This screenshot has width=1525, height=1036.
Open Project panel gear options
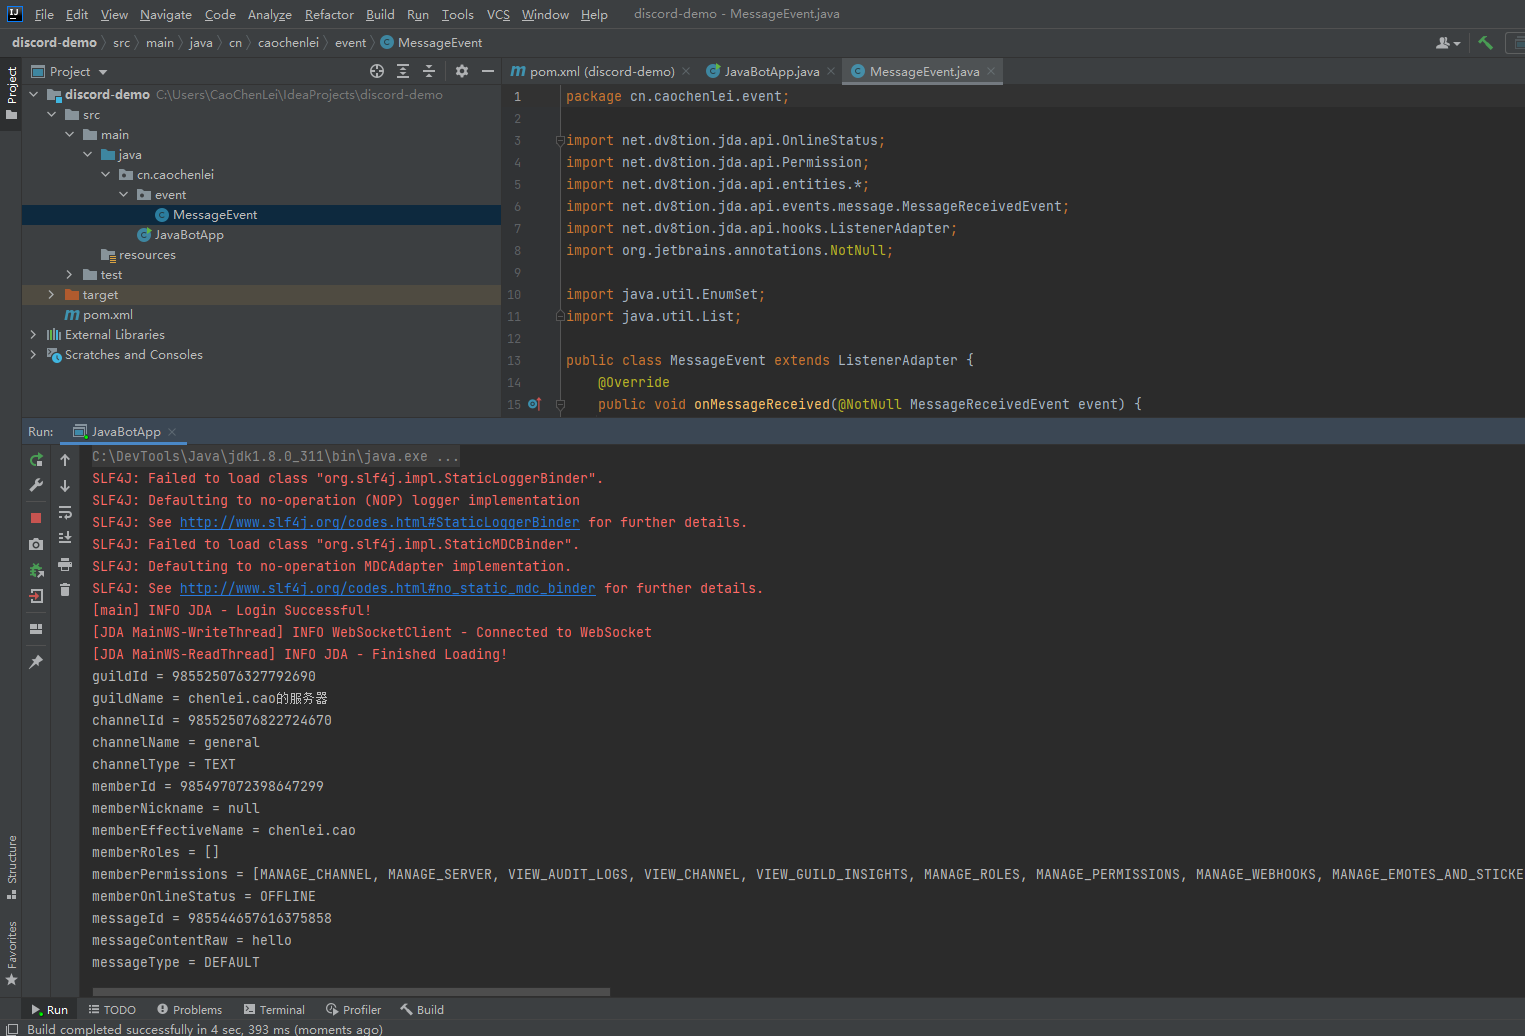[461, 71]
